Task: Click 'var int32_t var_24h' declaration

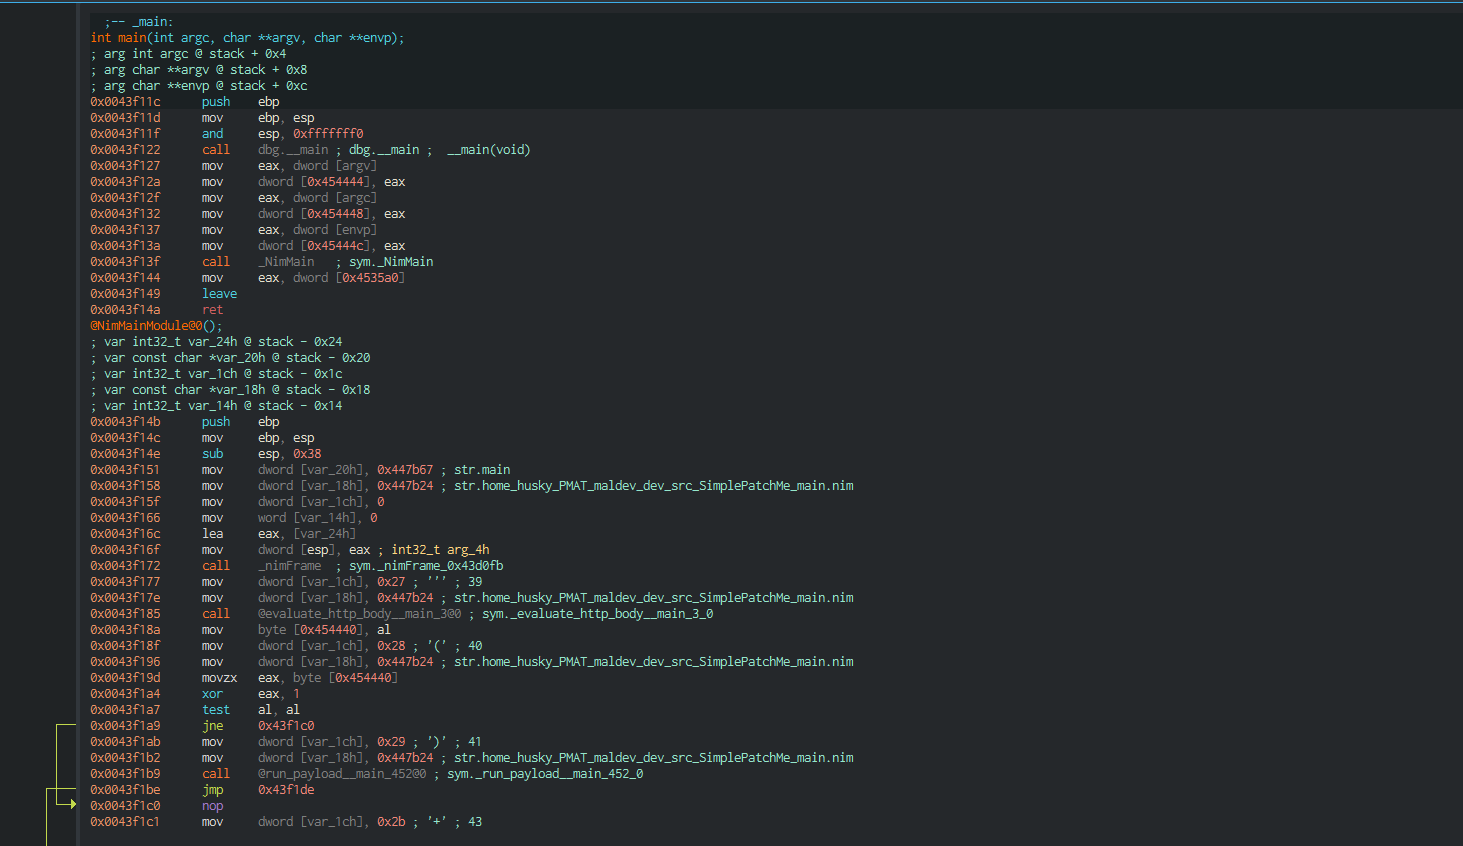Action: 216,342
